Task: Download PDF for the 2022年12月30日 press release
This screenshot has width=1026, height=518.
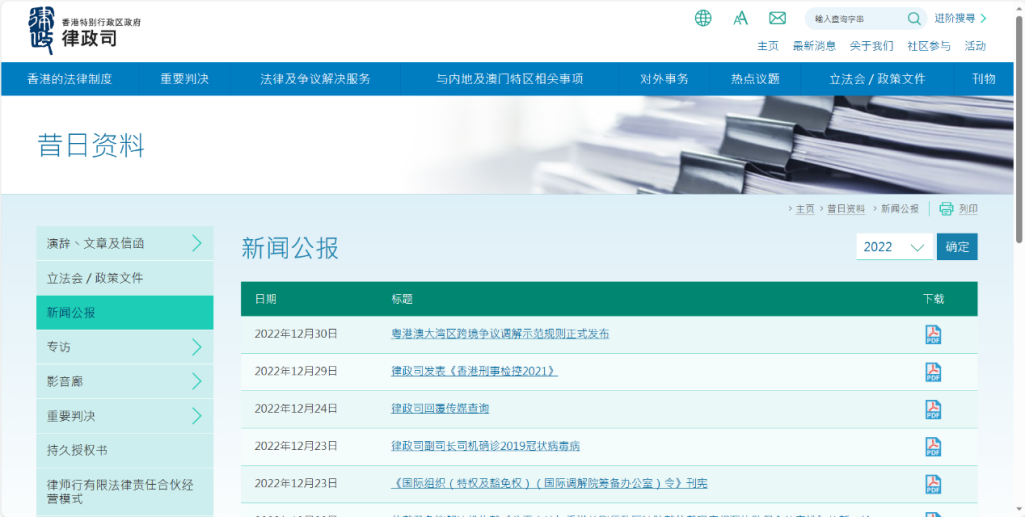Action: point(933,334)
